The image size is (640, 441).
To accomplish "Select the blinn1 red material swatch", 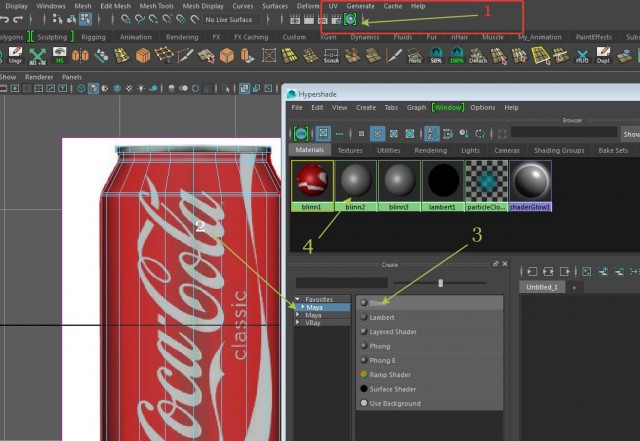I will click(311, 181).
